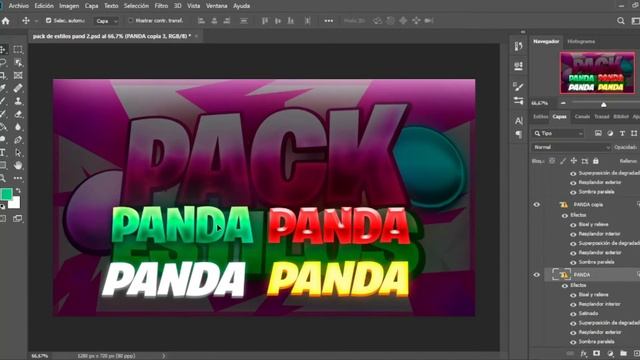Filter layers by pixel layers icon

pyautogui.click(x=598, y=133)
